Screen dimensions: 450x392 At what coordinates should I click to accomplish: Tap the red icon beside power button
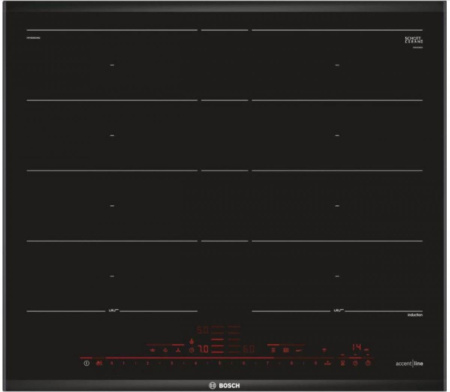[99, 363]
